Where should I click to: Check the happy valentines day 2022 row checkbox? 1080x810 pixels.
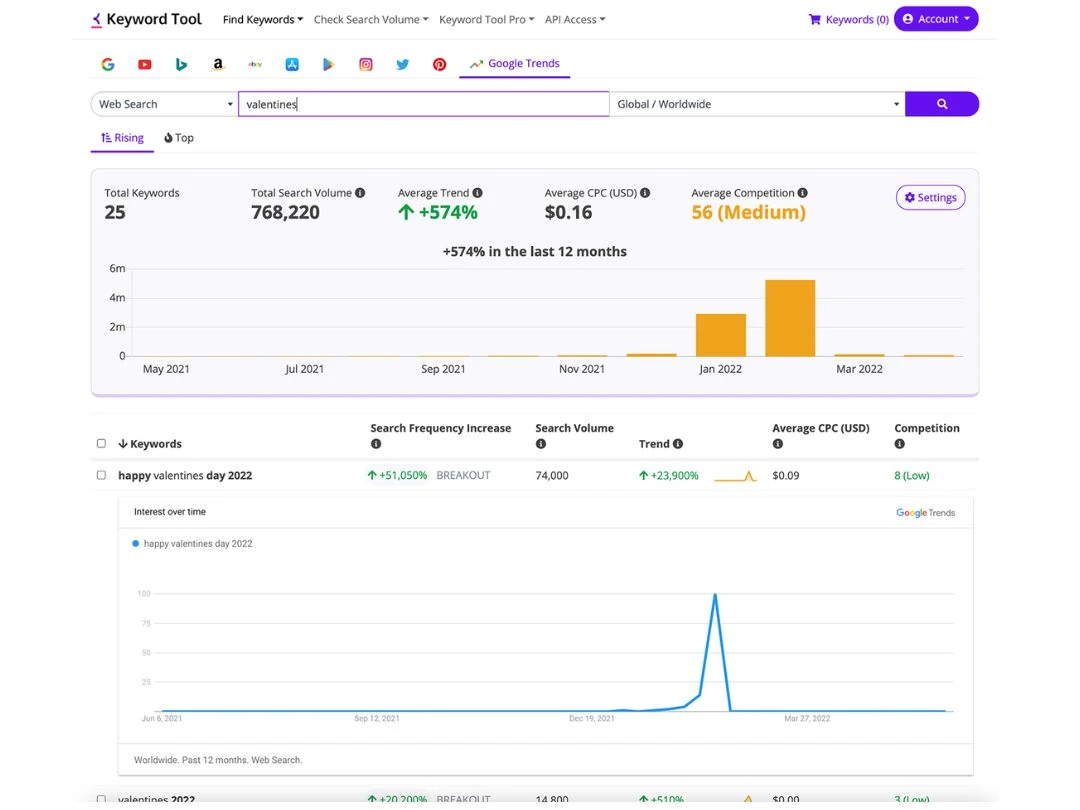[x=101, y=475]
